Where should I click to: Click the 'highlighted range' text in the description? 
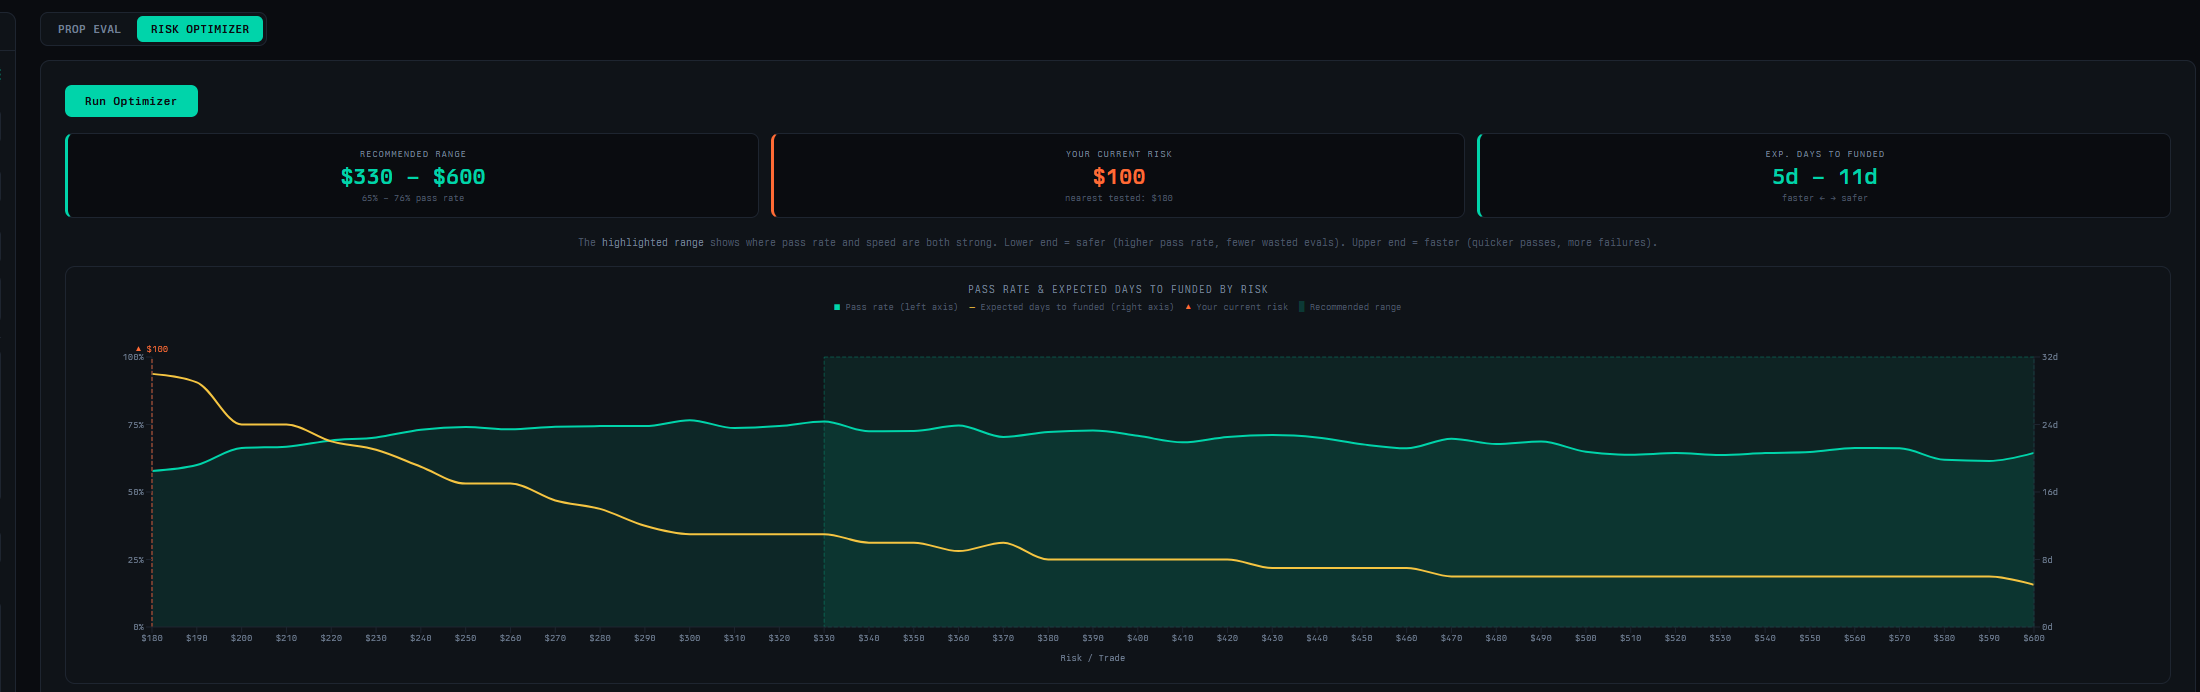(652, 243)
